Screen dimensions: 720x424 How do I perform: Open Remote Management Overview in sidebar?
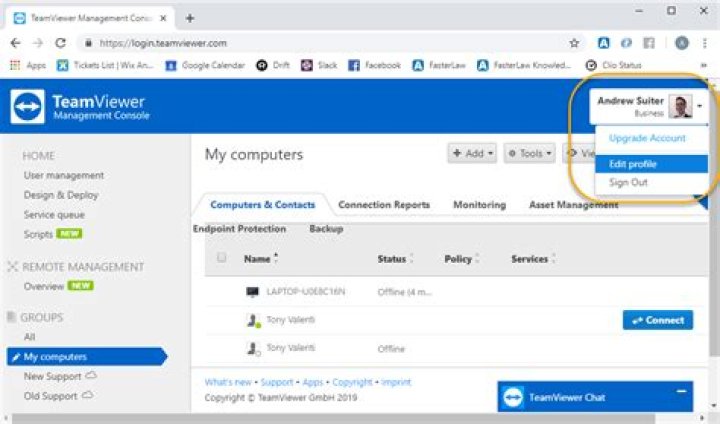(x=44, y=286)
